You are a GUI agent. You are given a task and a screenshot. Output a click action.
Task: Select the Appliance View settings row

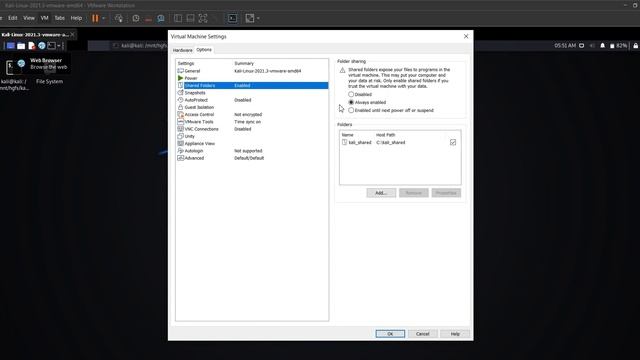pyautogui.click(x=252, y=144)
